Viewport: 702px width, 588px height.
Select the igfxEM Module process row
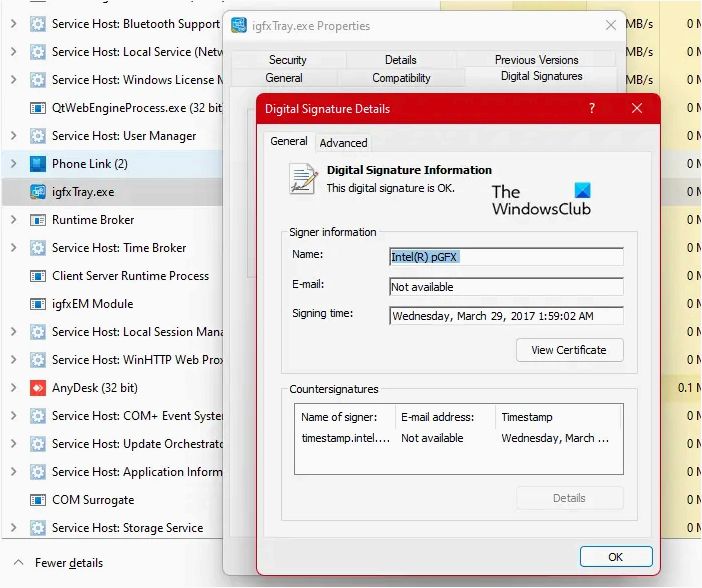pyautogui.click(x=112, y=304)
